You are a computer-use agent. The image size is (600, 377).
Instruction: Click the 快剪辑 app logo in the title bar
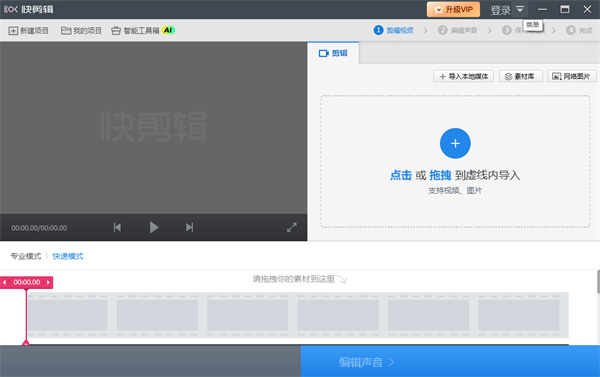[28, 9]
